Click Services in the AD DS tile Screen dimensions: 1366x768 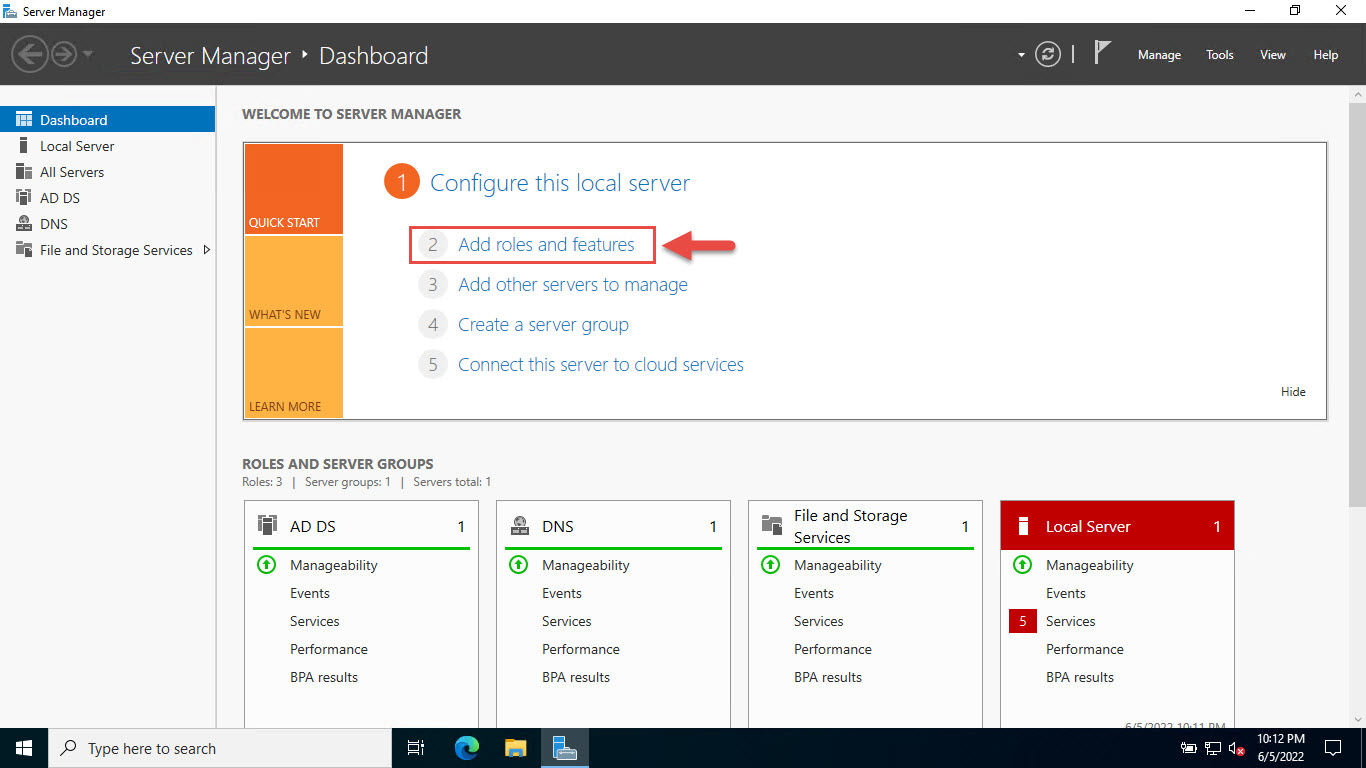click(x=315, y=621)
